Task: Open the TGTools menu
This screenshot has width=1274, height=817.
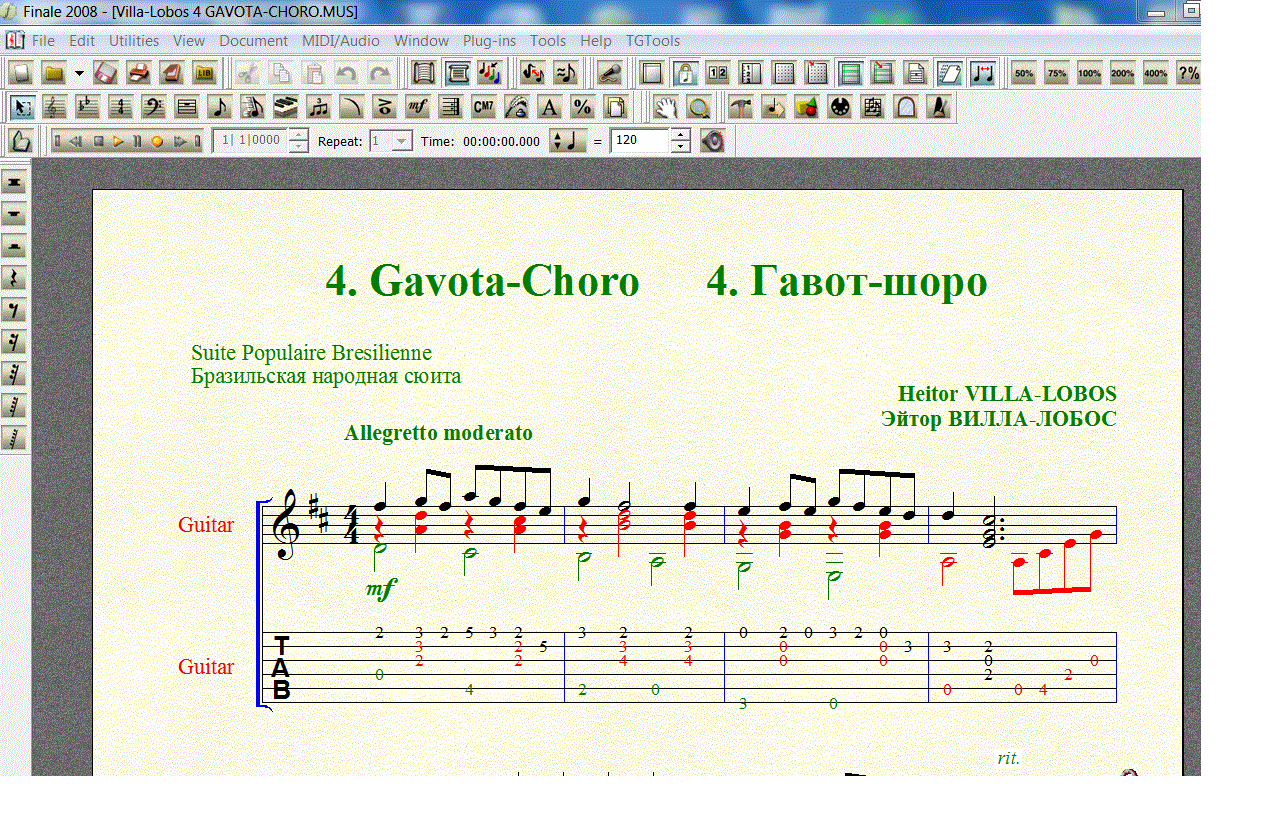Action: point(653,41)
